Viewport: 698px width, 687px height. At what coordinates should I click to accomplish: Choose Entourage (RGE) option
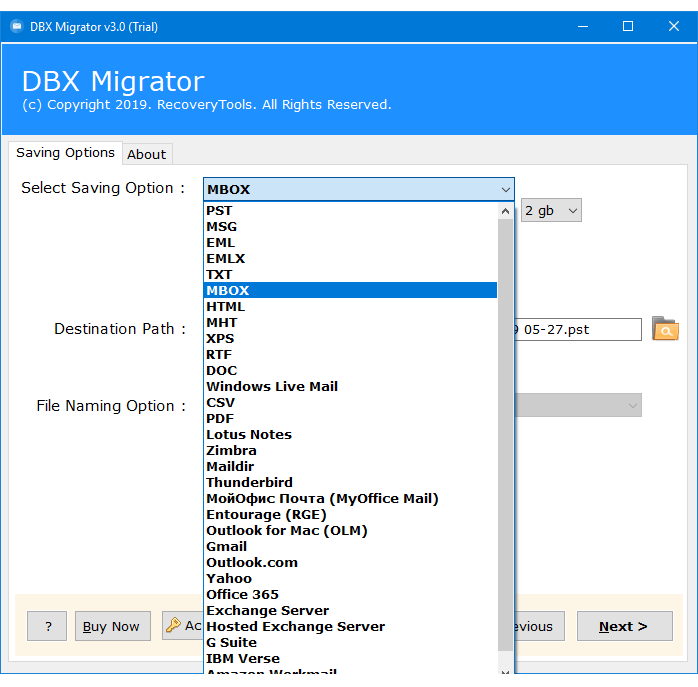tap(350, 515)
